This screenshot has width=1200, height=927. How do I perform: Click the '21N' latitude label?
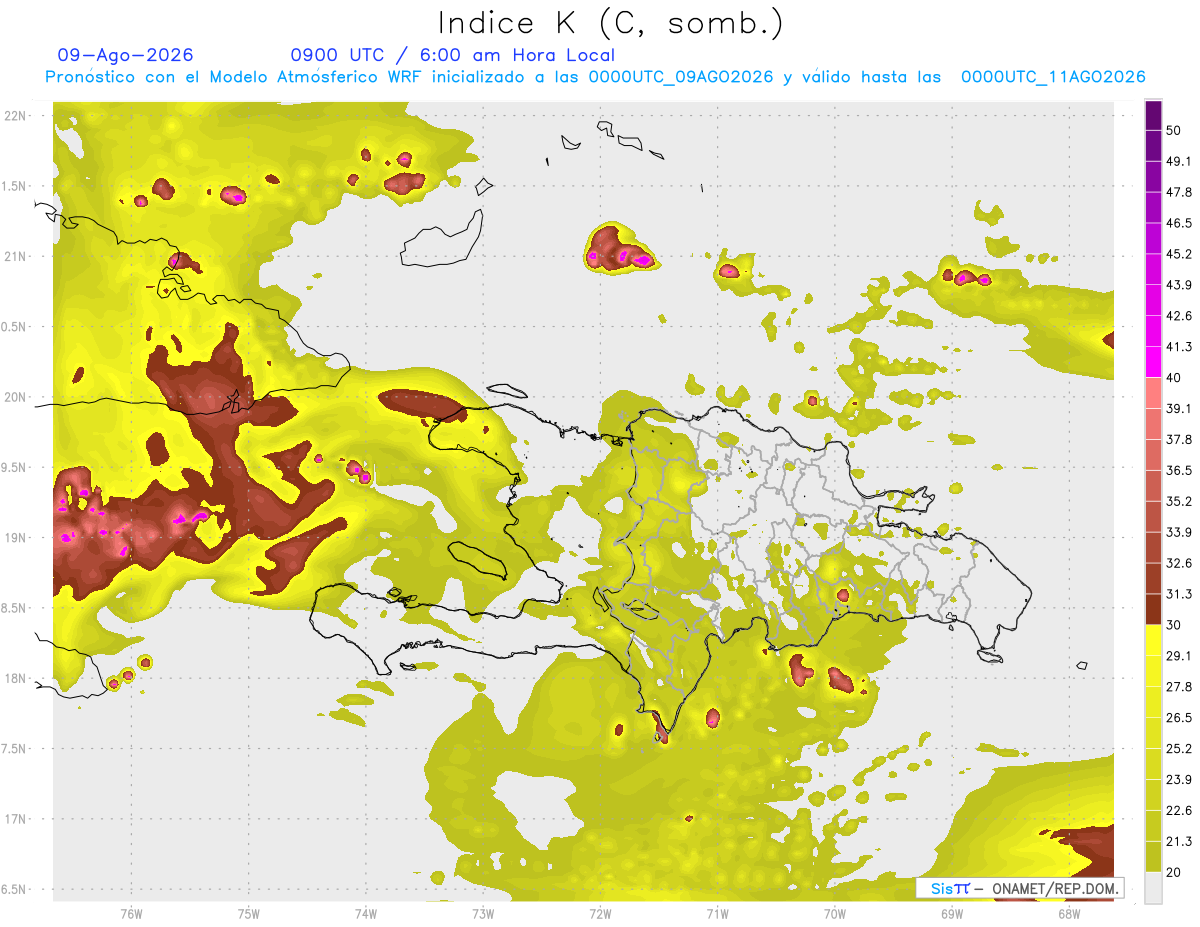pos(15,256)
